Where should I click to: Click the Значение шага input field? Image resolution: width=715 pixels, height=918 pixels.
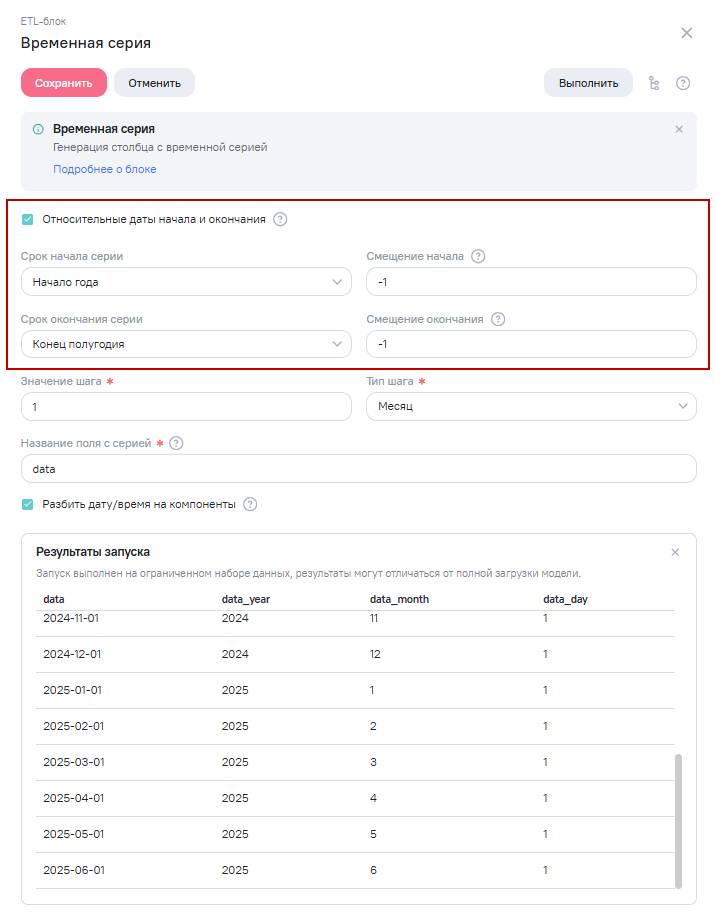[x=186, y=407]
